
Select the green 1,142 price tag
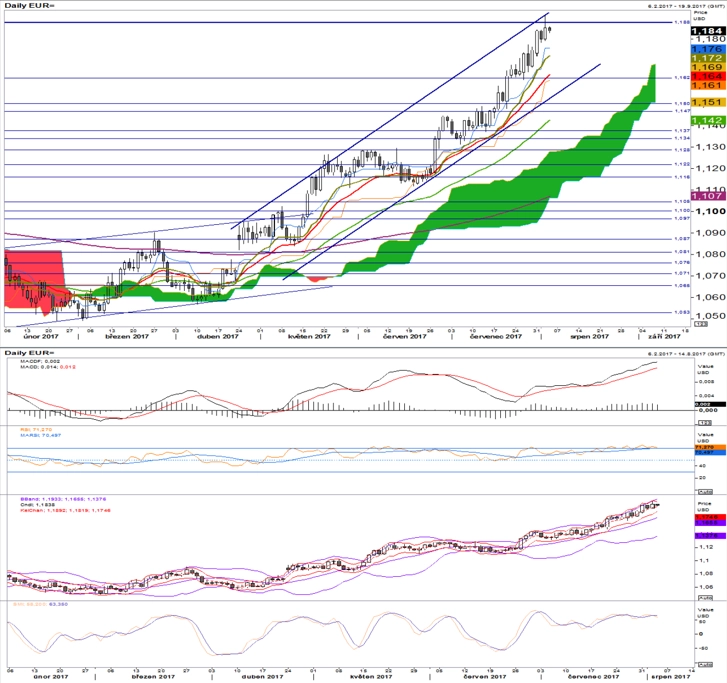tap(708, 120)
